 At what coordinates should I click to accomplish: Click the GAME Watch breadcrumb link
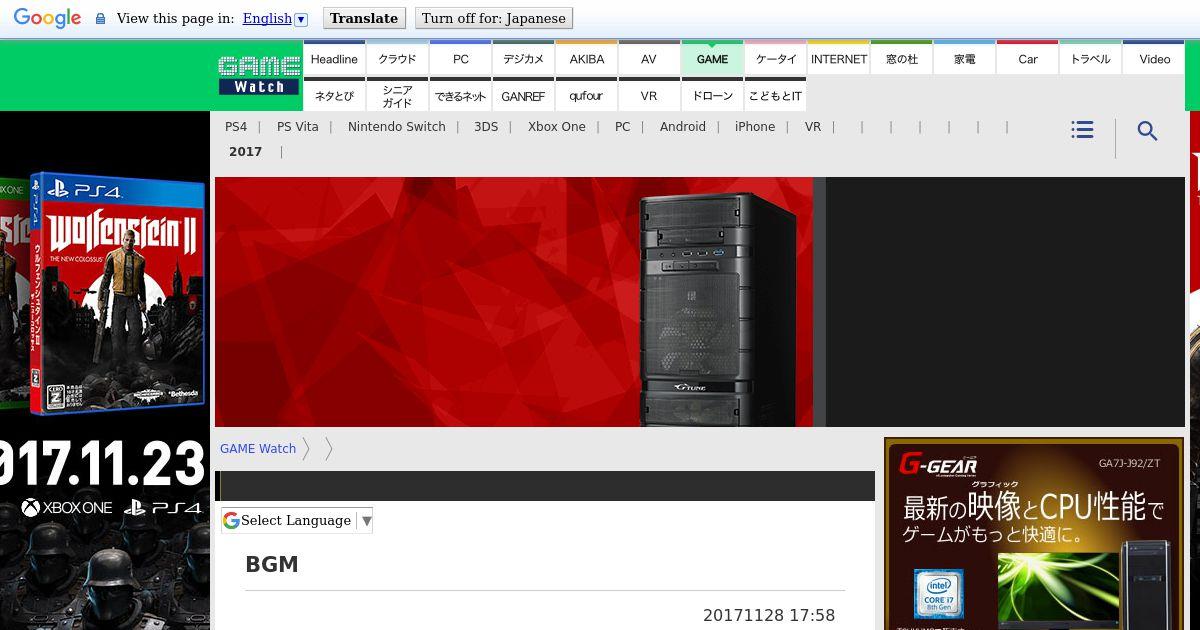[258, 449]
